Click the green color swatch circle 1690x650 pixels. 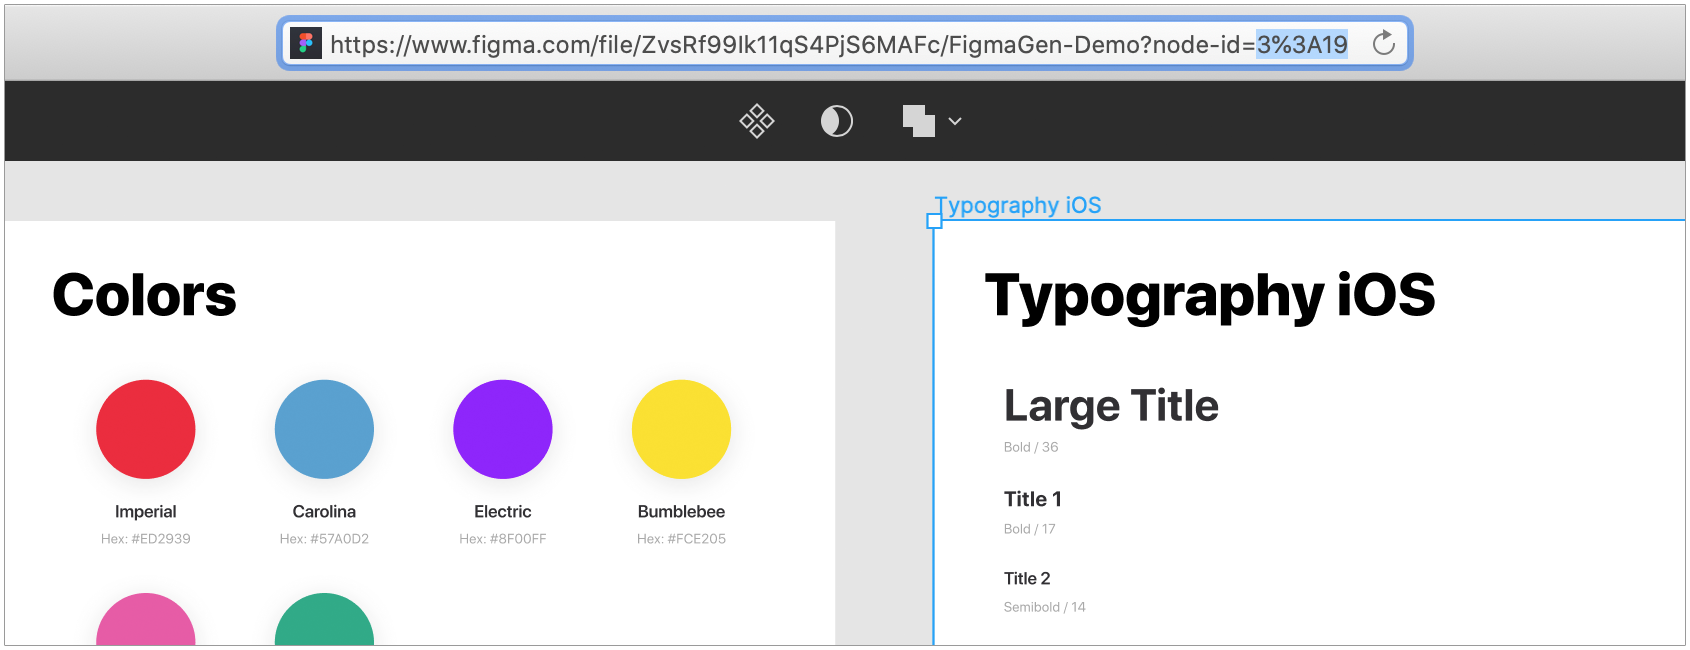point(324,622)
